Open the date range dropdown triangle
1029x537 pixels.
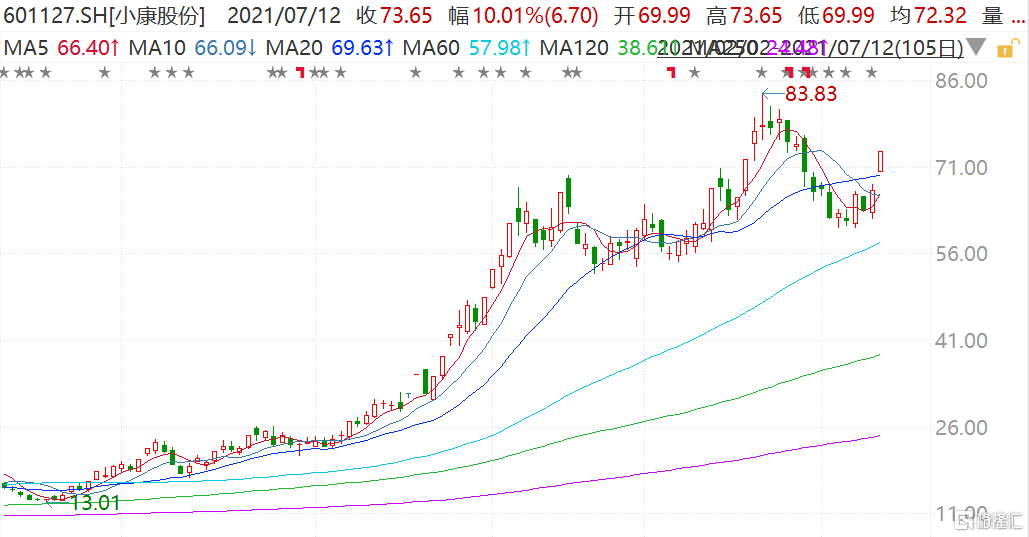click(976, 47)
